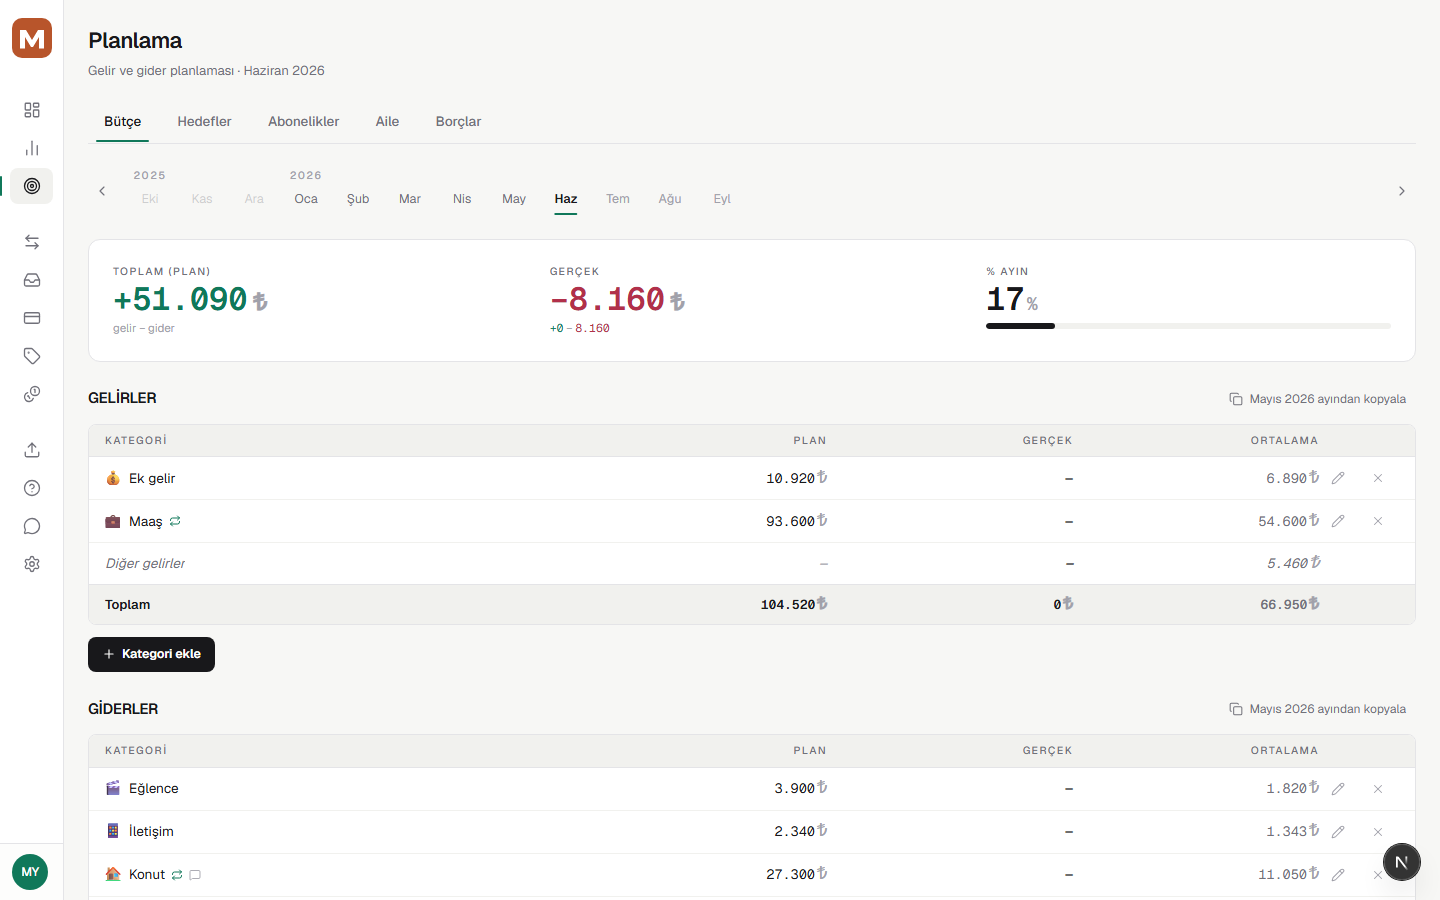Open the coins icon in sidebar
1440x900 pixels.
coord(32,394)
